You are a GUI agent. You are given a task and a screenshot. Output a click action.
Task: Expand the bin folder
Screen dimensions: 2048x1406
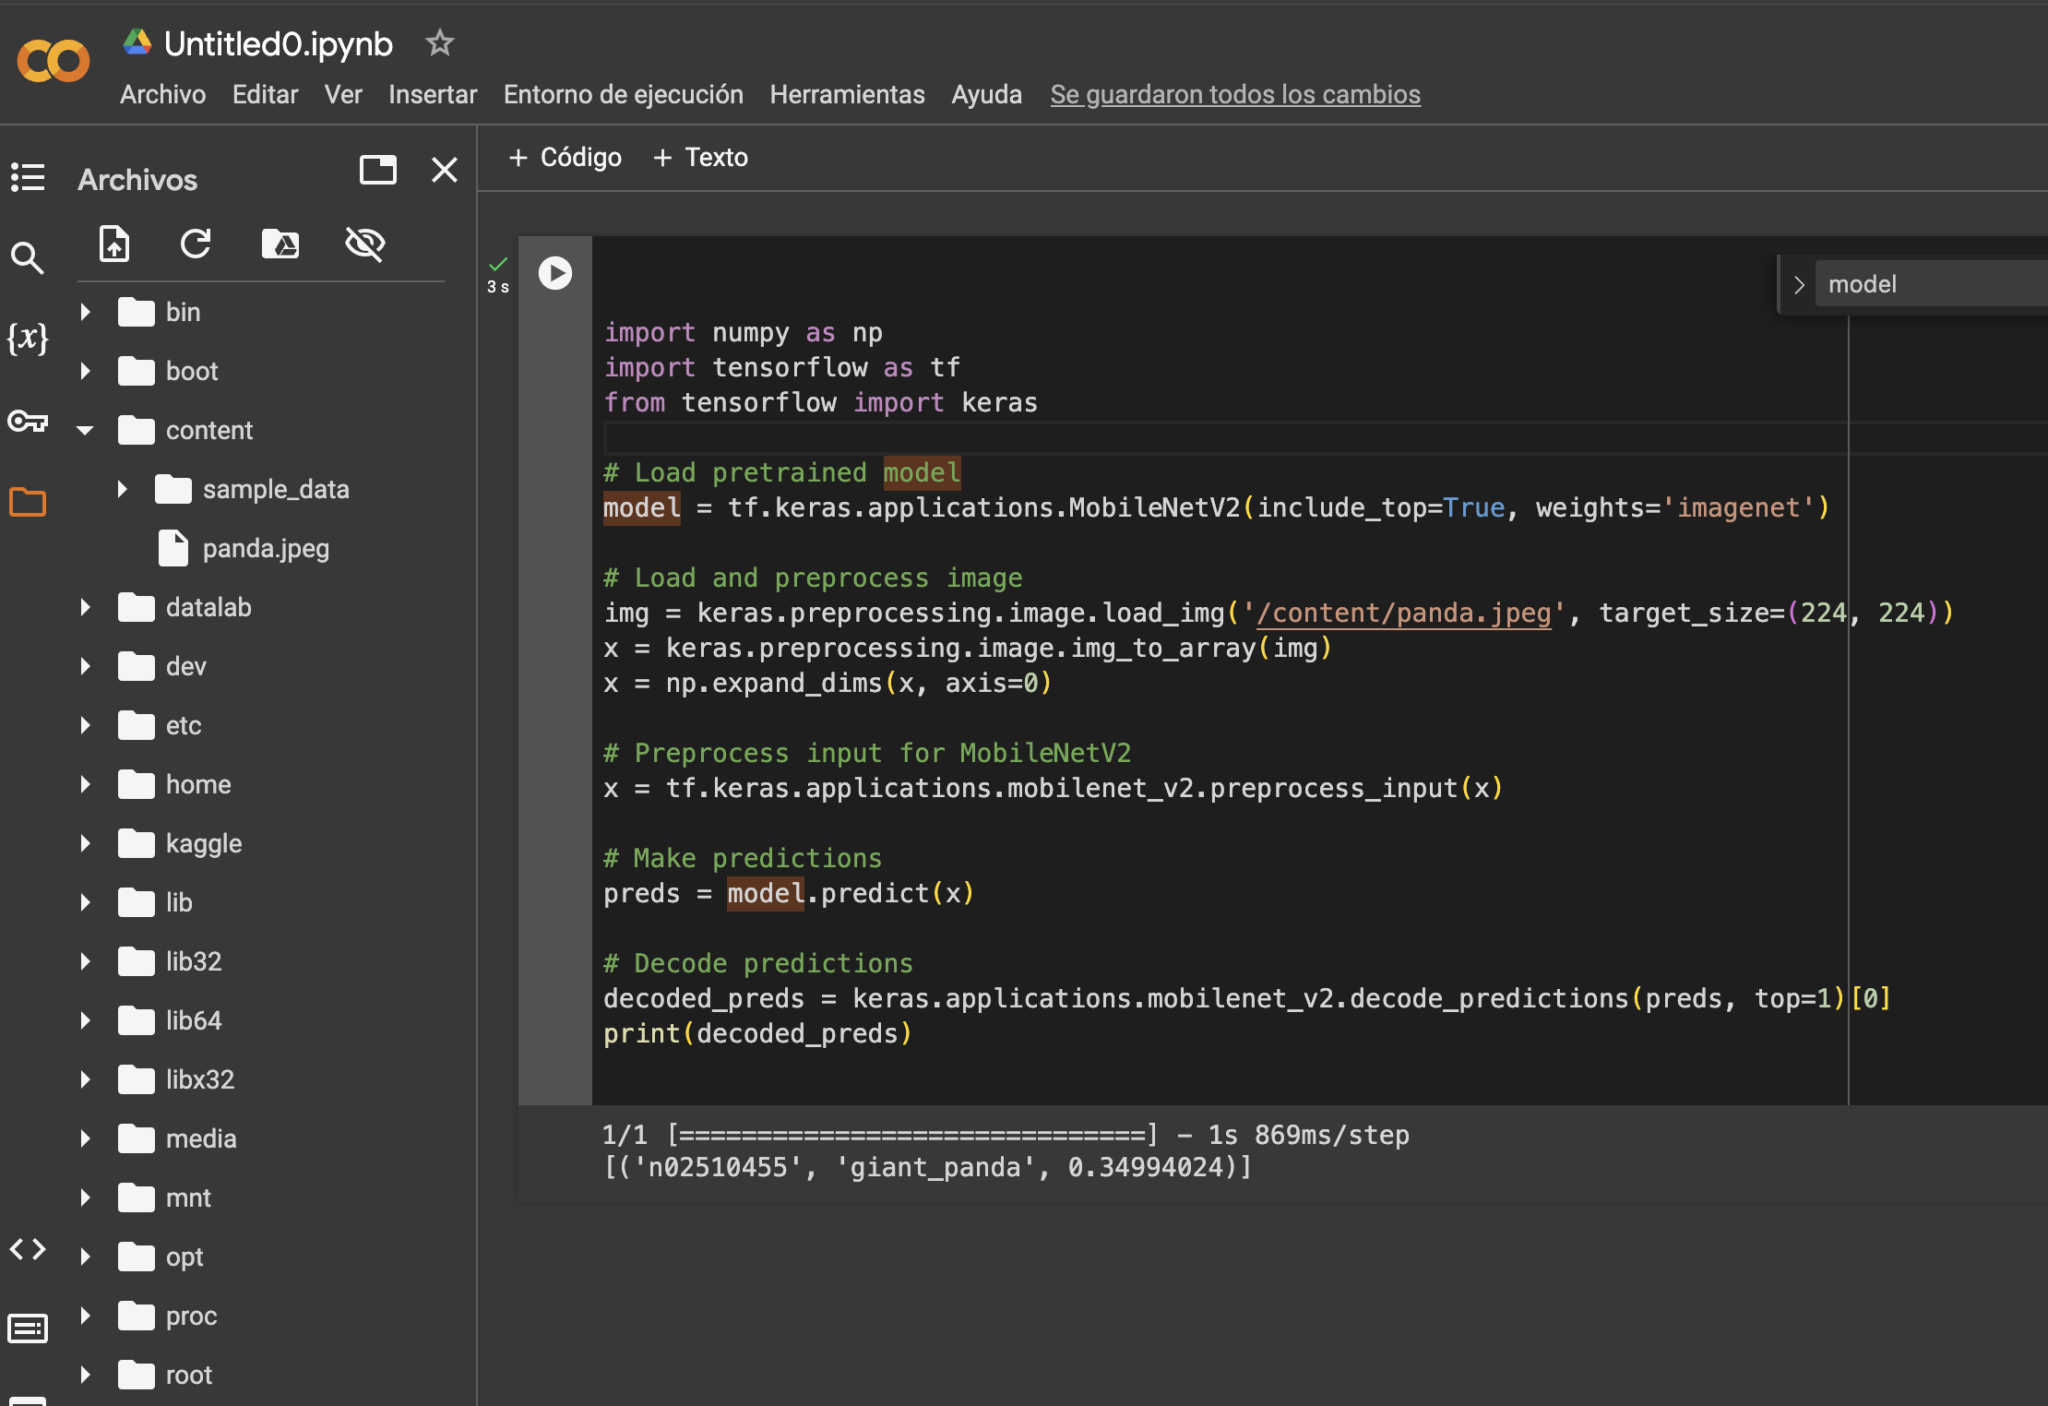(85, 312)
